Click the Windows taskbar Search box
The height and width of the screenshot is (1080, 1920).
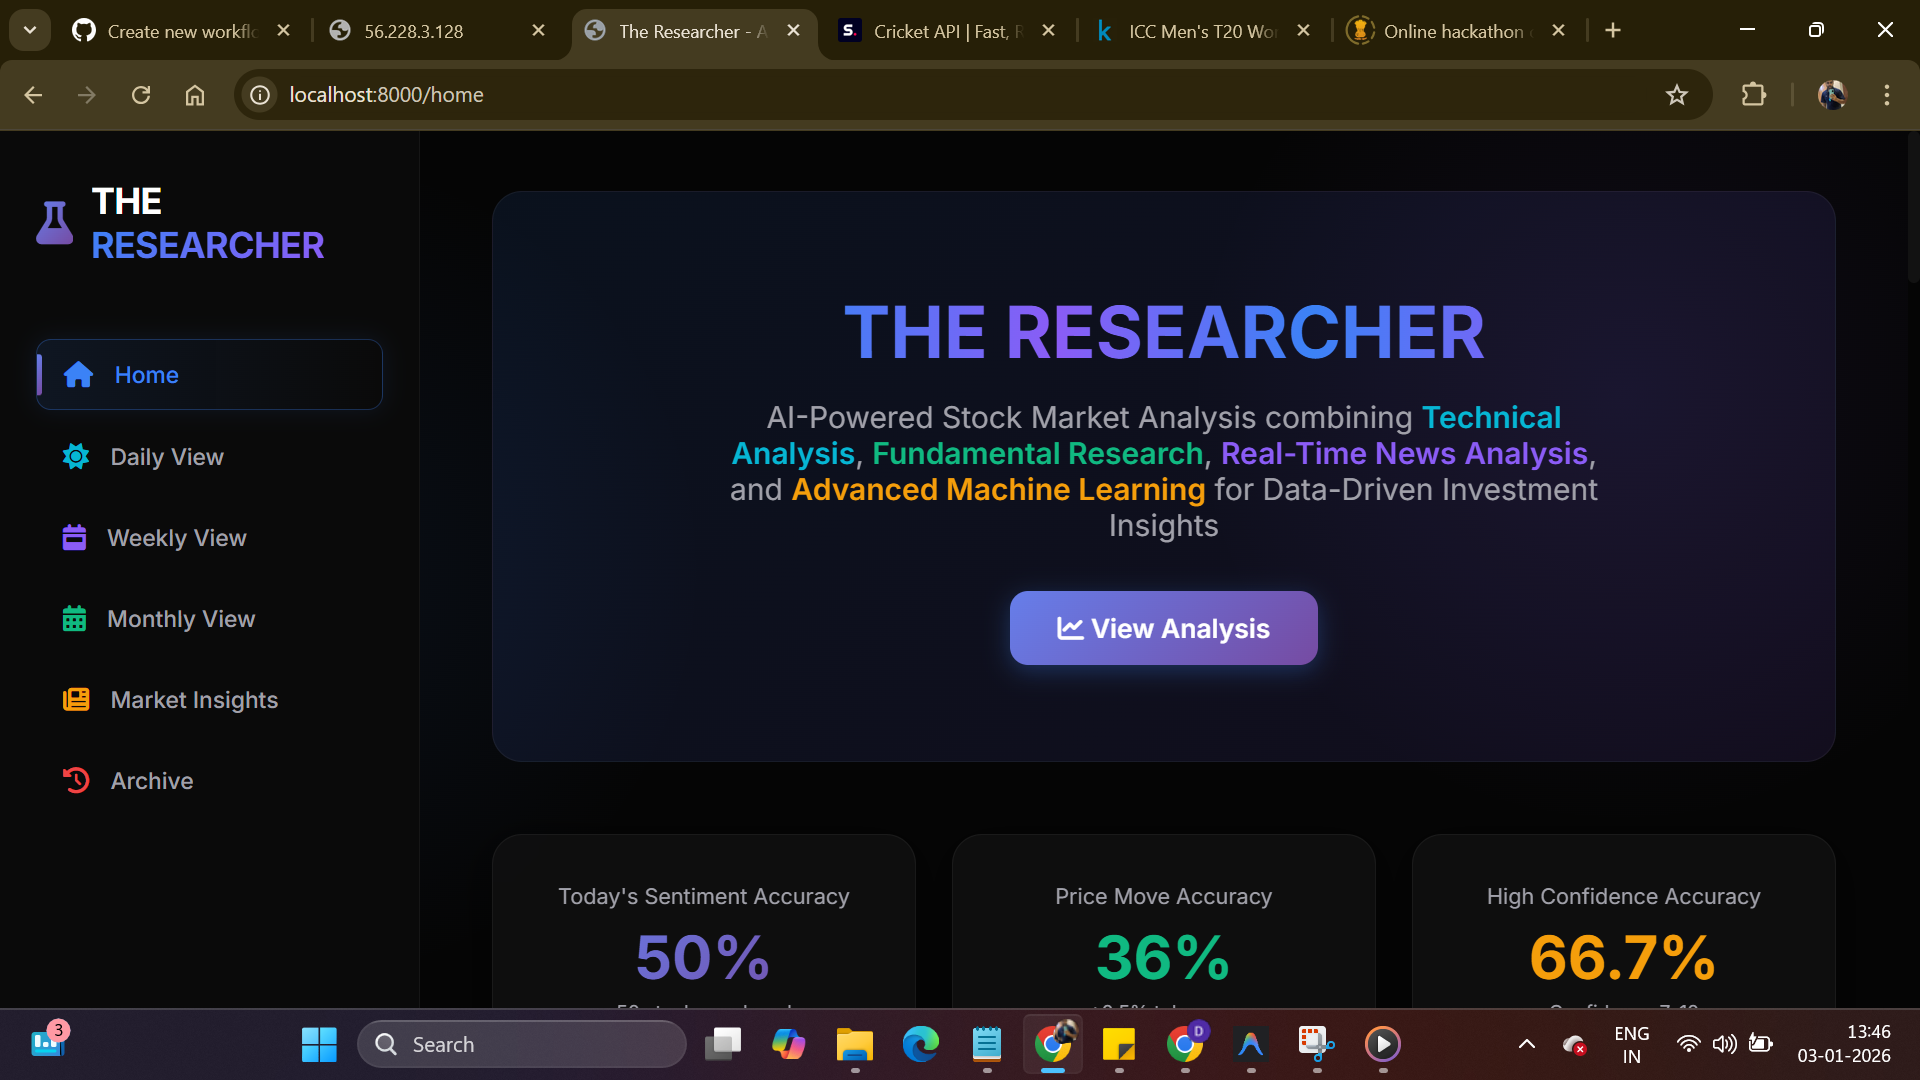point(522,1044)
